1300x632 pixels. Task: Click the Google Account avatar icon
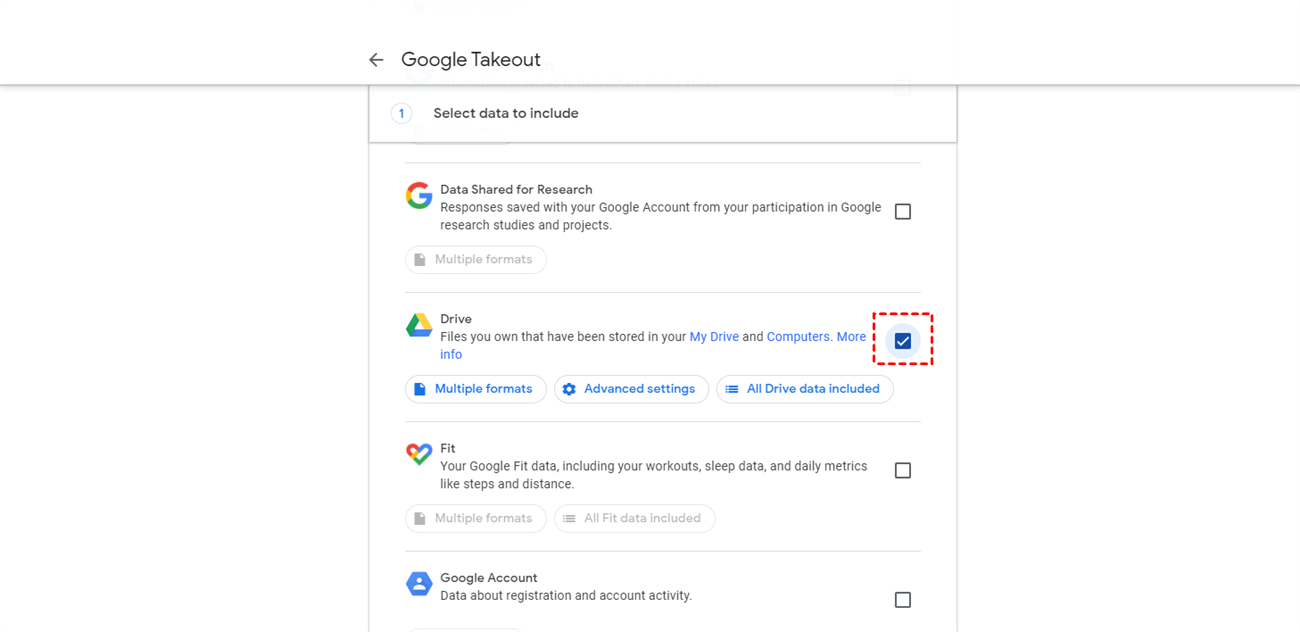(x=419, y=584)
